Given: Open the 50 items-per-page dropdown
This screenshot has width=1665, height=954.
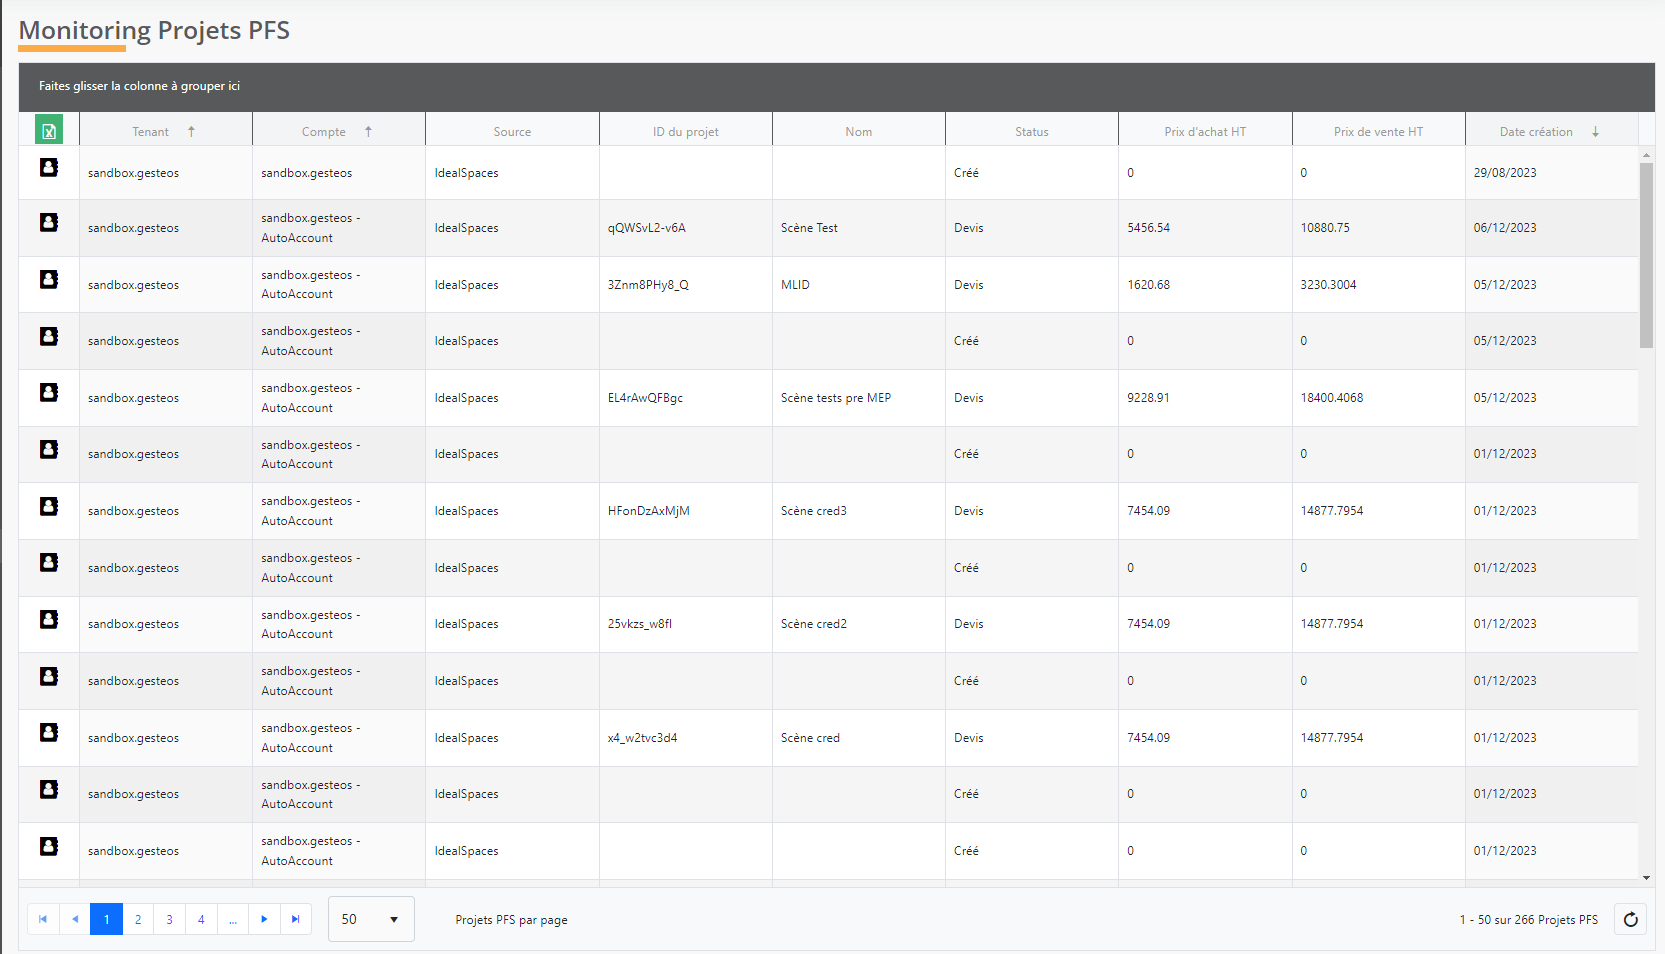Looking at the screenshot, I should point(371,919).
